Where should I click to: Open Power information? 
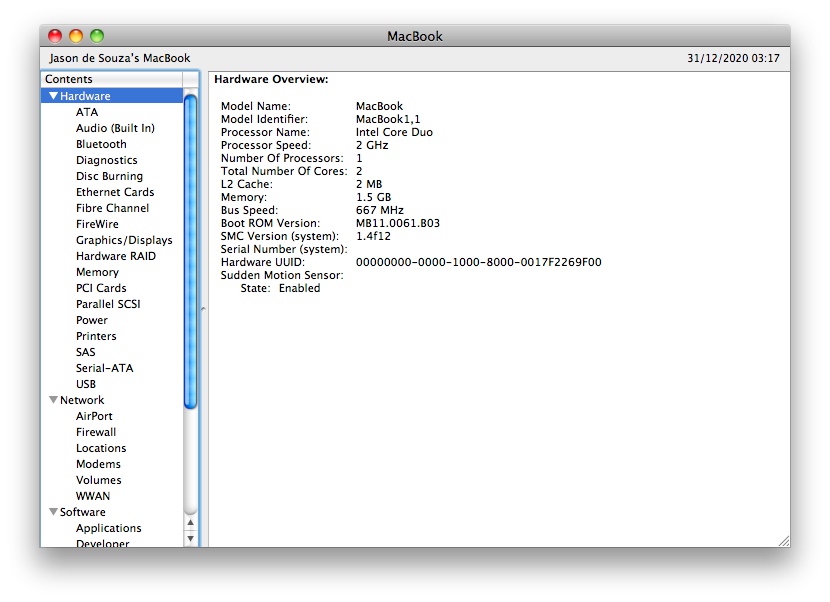(x=92, y=320)
